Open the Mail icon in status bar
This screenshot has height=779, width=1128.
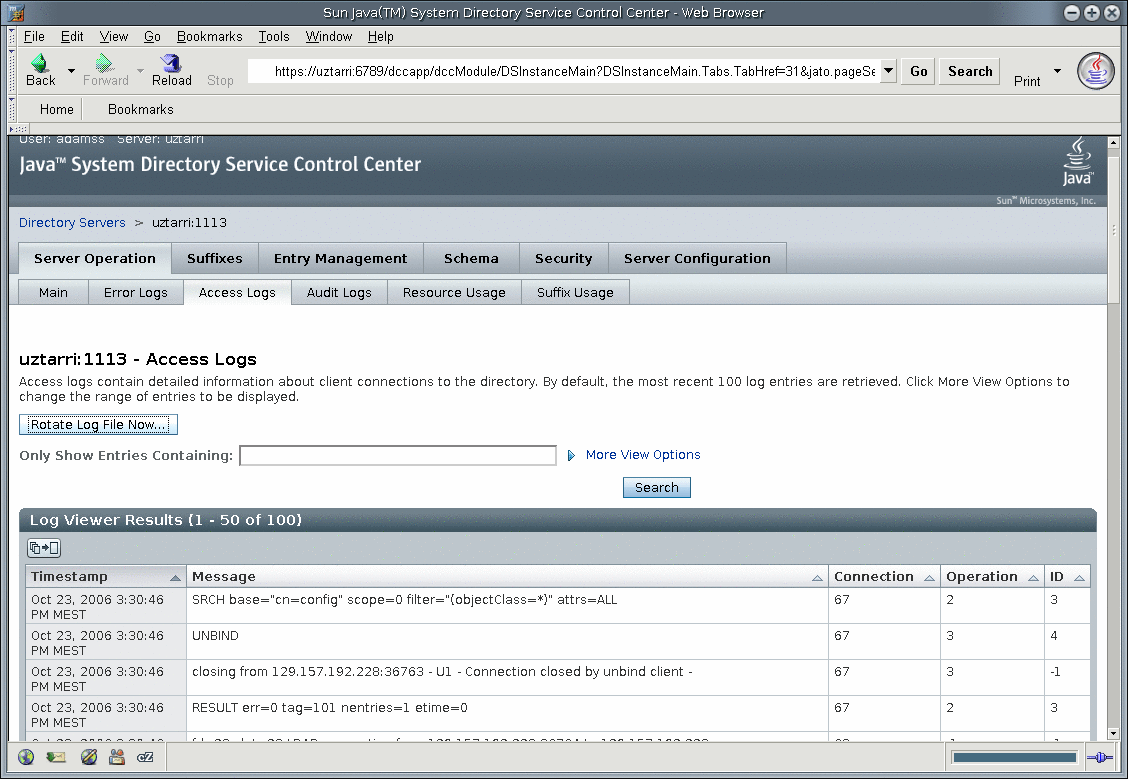click(55, 757)
